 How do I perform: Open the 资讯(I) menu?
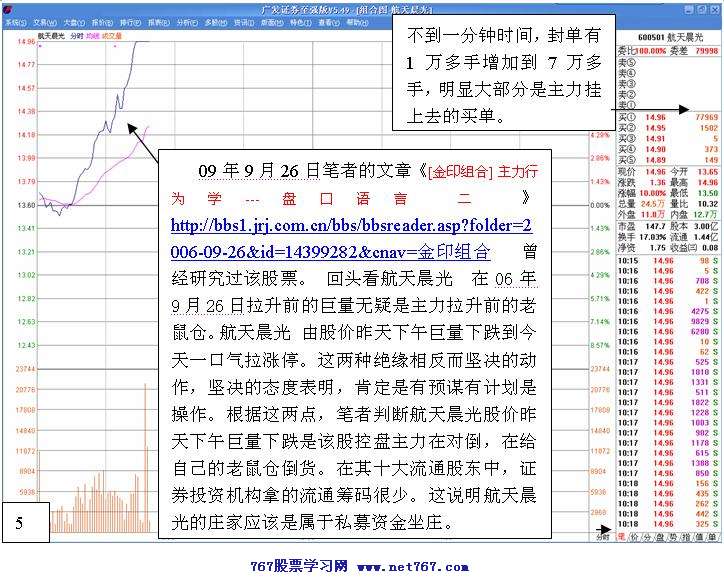point(243,22)
